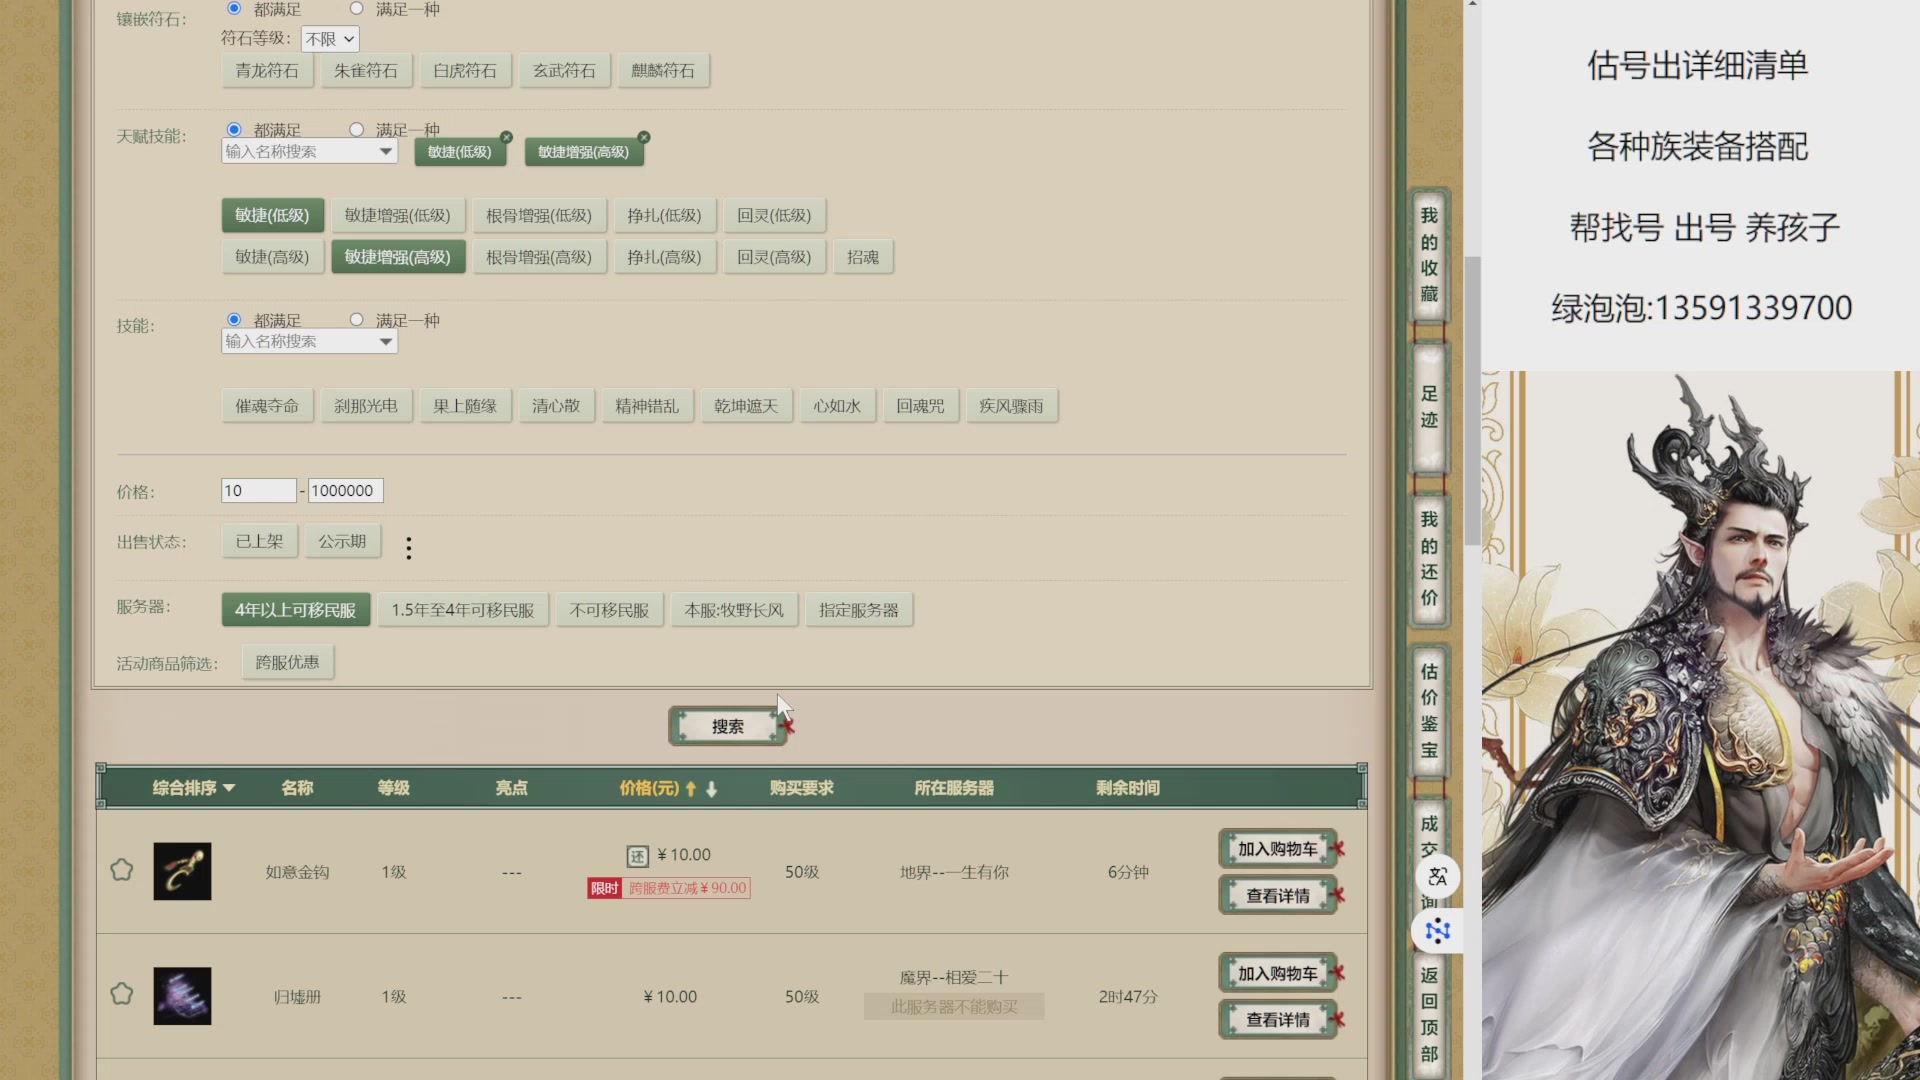Select the 敏捷增强(低级) talent
The height and width of the screenshot is (1080, 1920).
[x=398, y=215]
